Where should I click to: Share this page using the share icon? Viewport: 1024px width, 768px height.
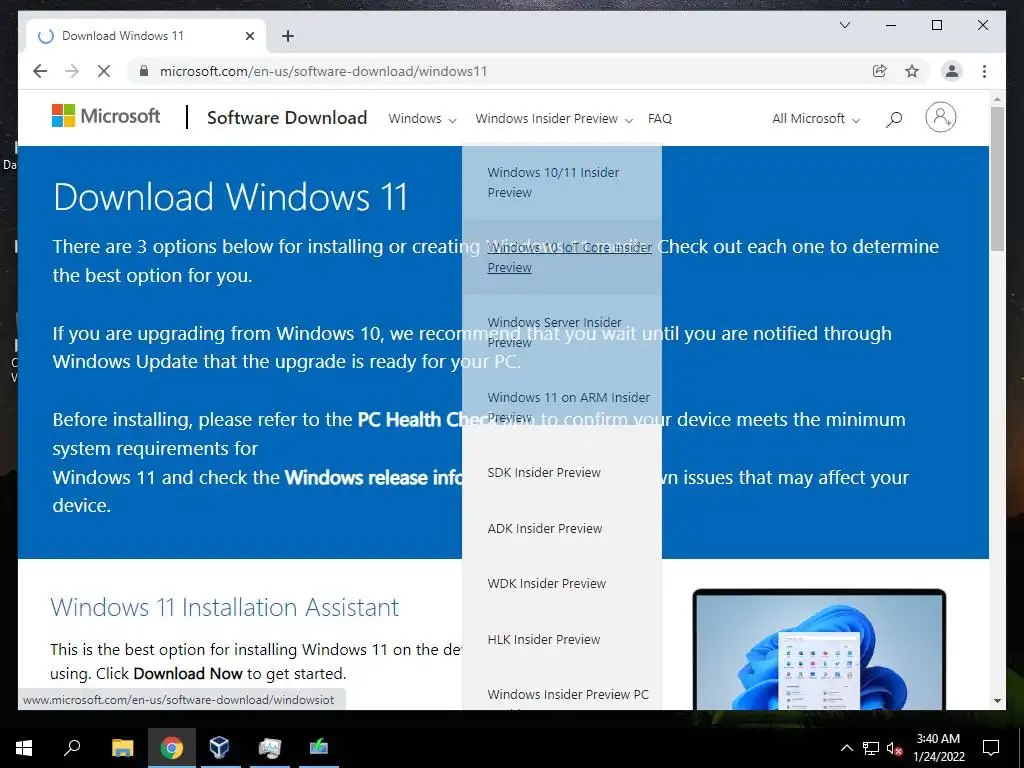pos(880,71)
